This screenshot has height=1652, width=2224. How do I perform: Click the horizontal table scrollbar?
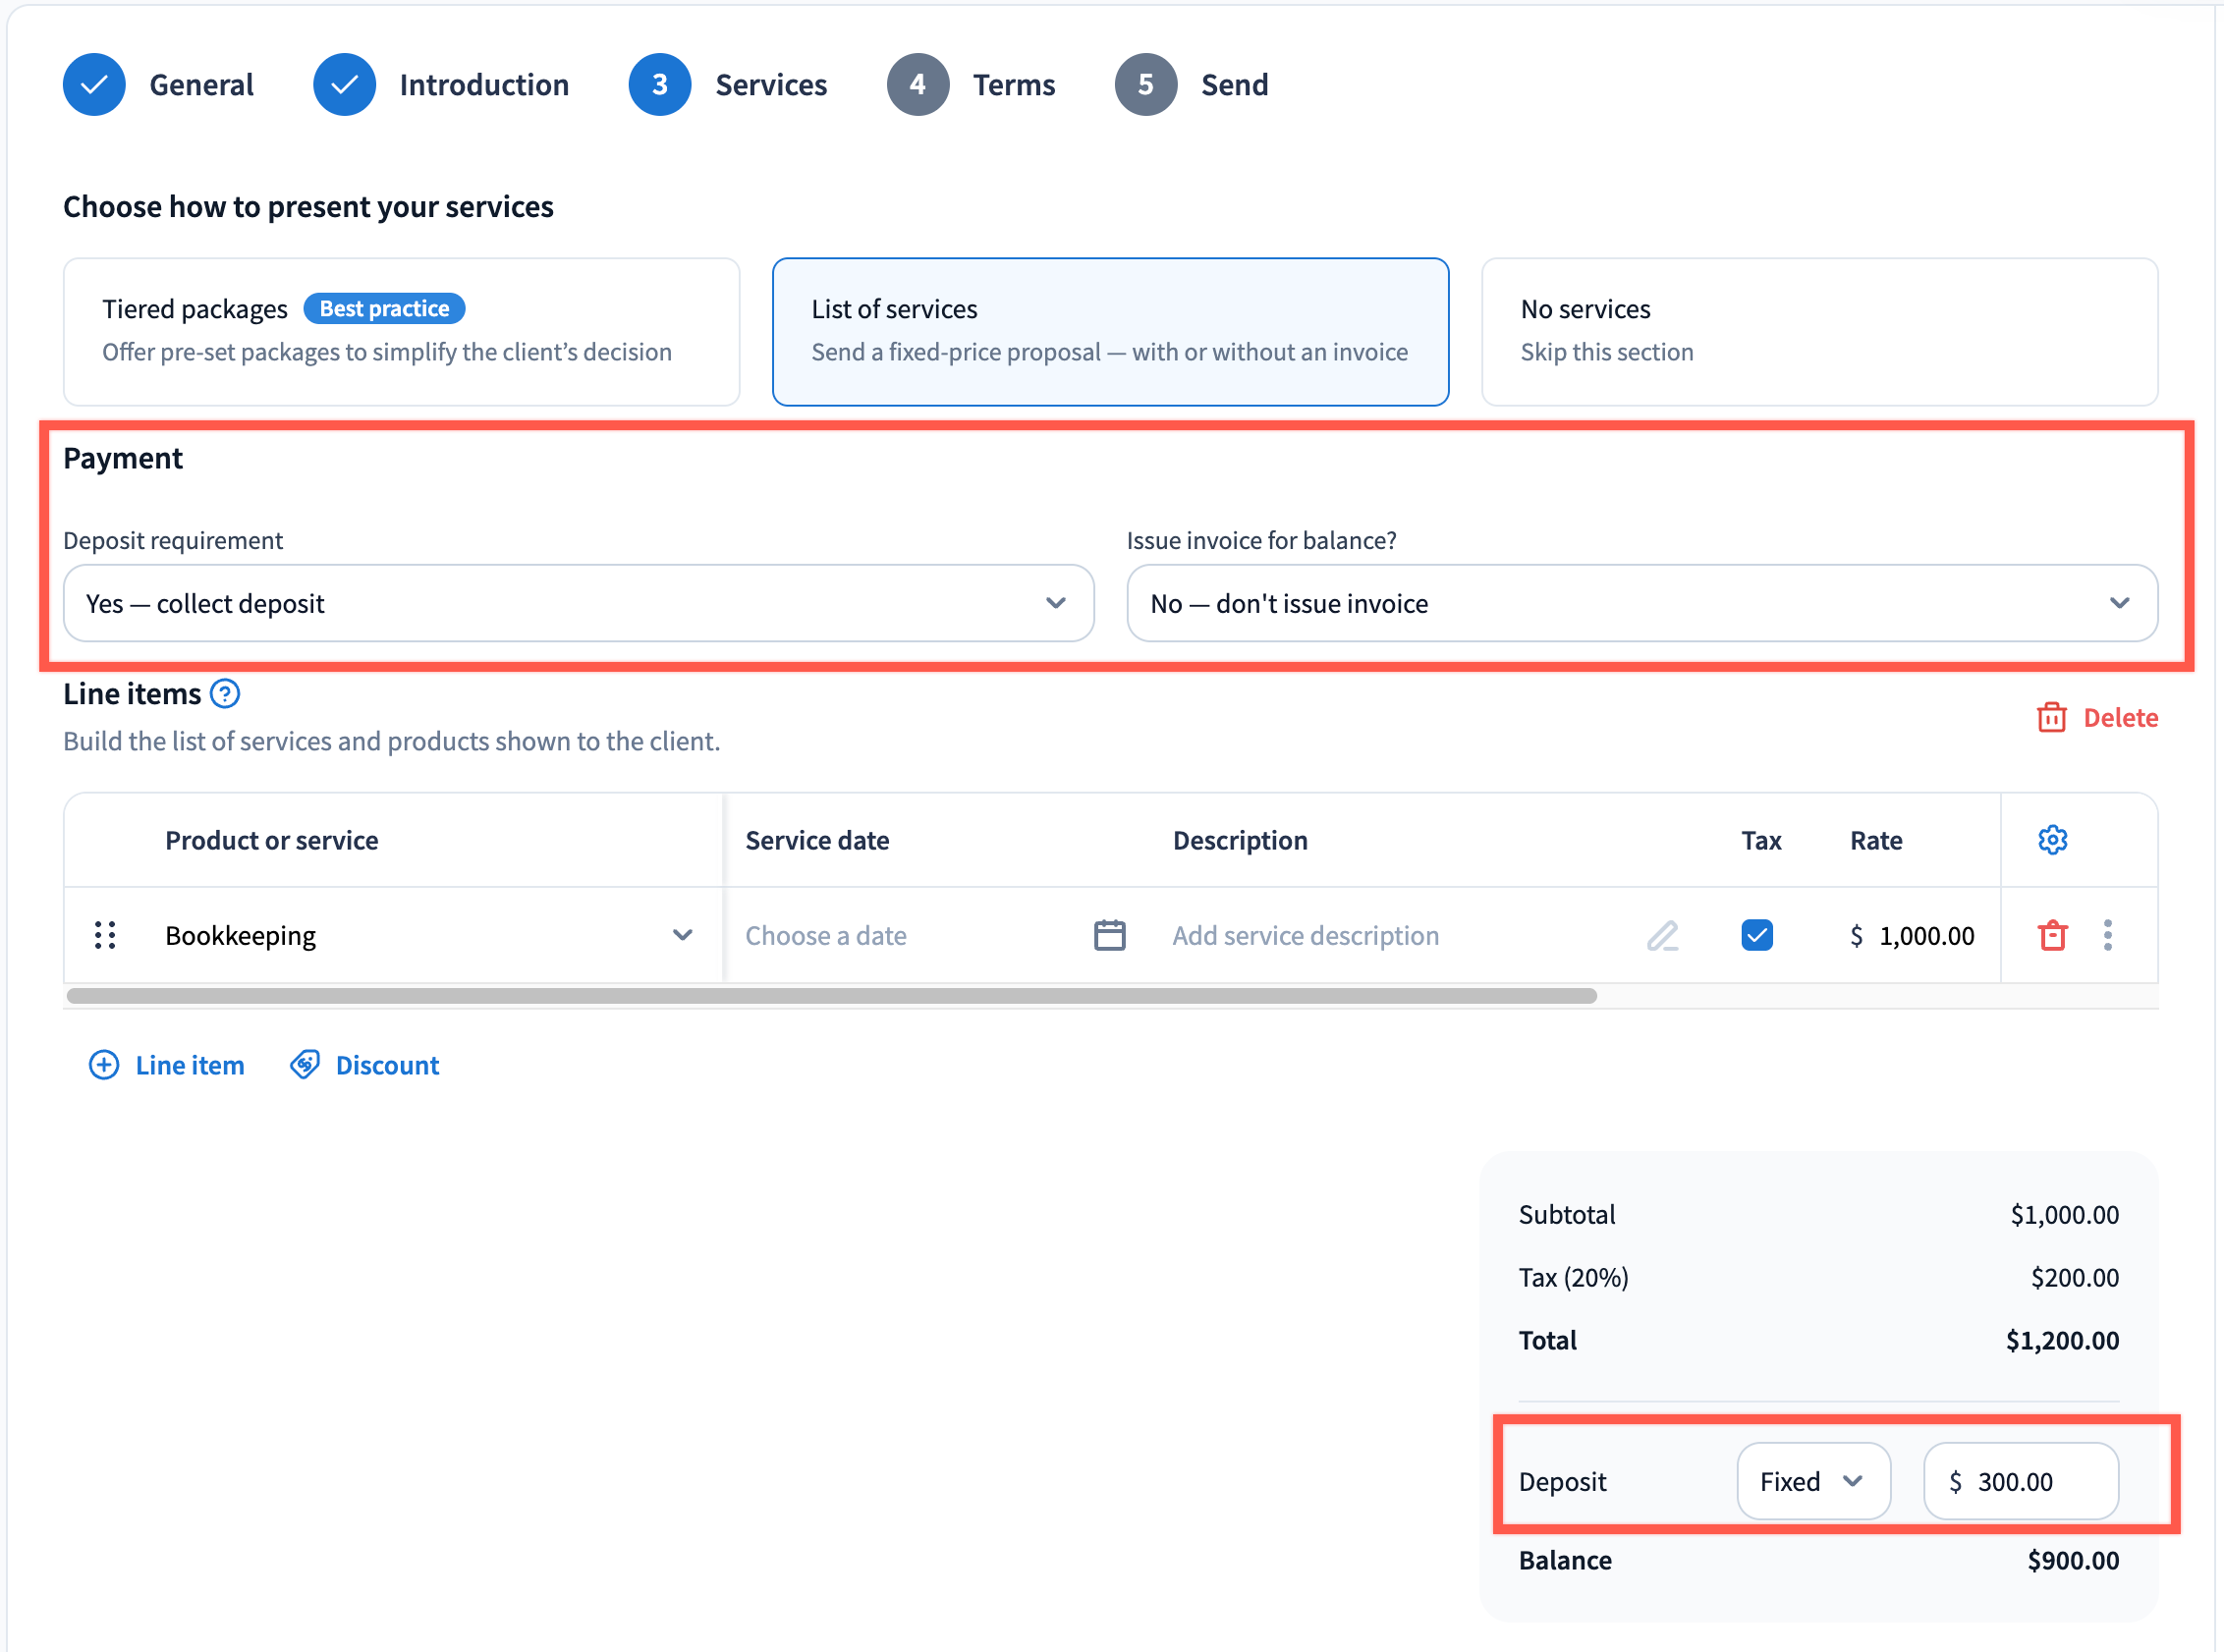pos(830,996)
